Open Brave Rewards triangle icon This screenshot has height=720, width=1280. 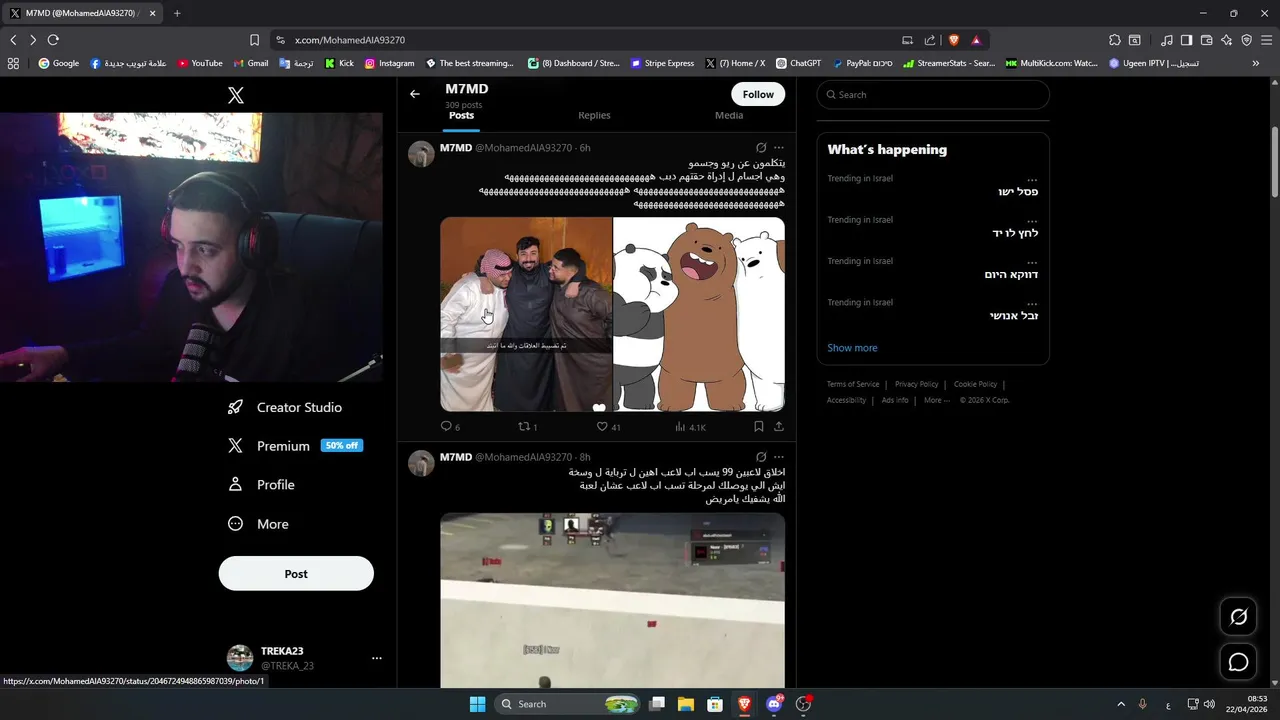click(x=976, y=40)
